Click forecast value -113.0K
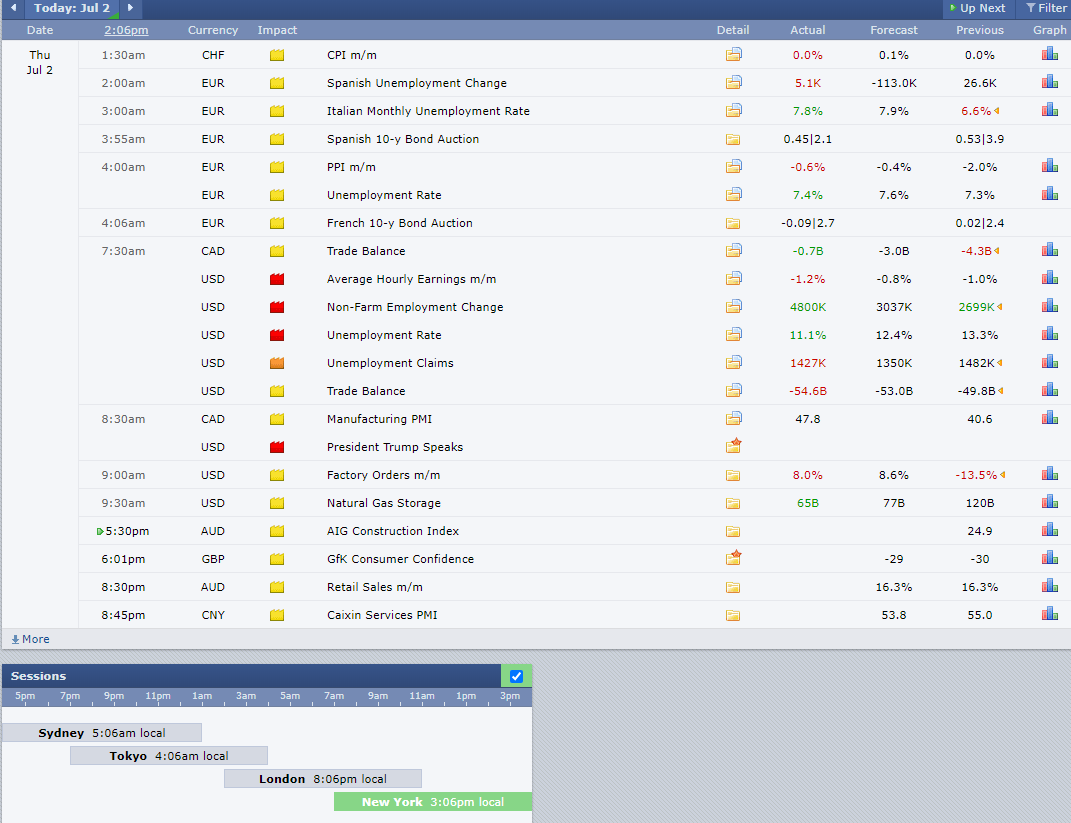This screenshot has height=823, width=1071. pyautogui.click(x=893, y=83)
